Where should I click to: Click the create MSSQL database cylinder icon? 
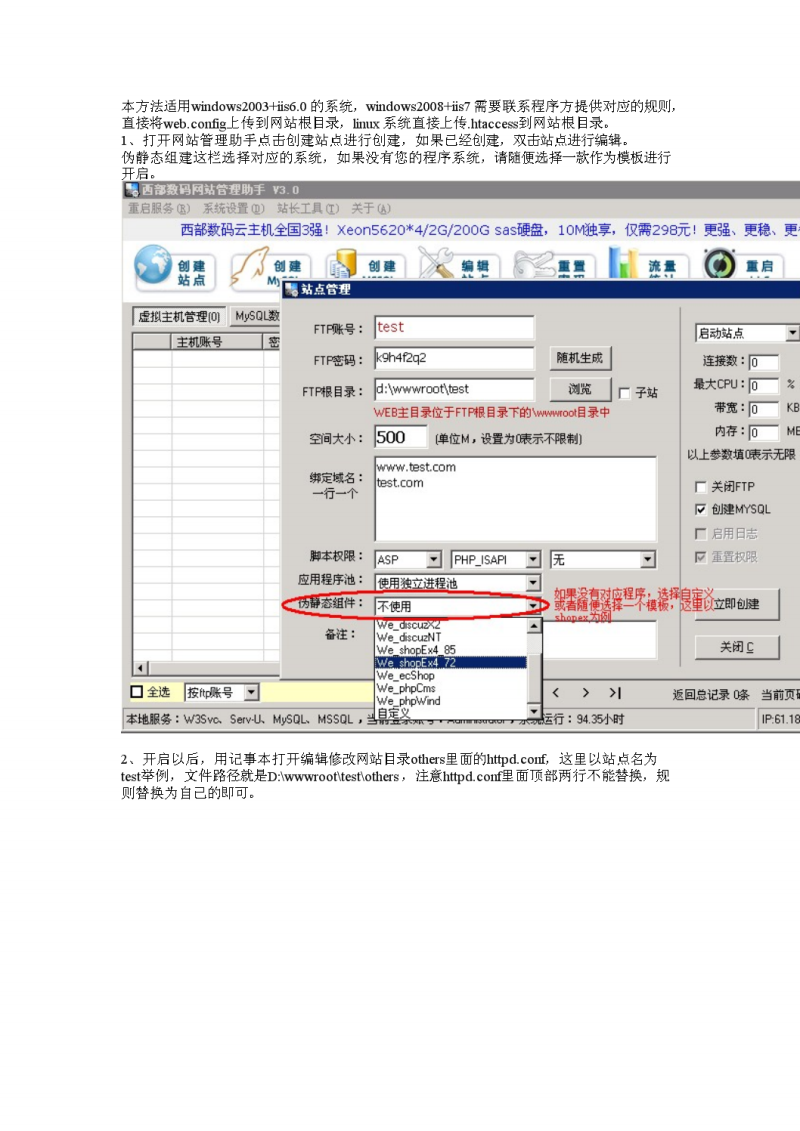click(341, 264)
